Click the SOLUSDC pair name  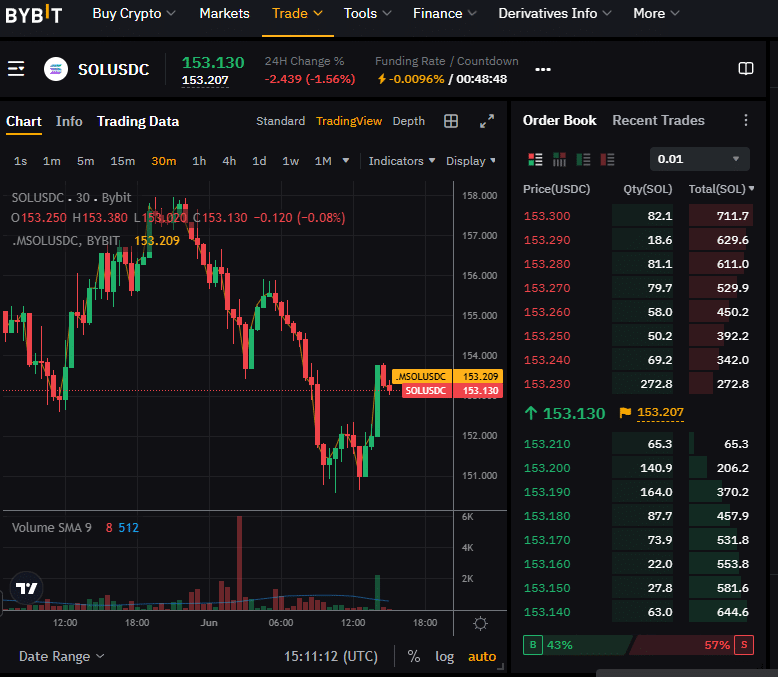[x=113, y=69]
